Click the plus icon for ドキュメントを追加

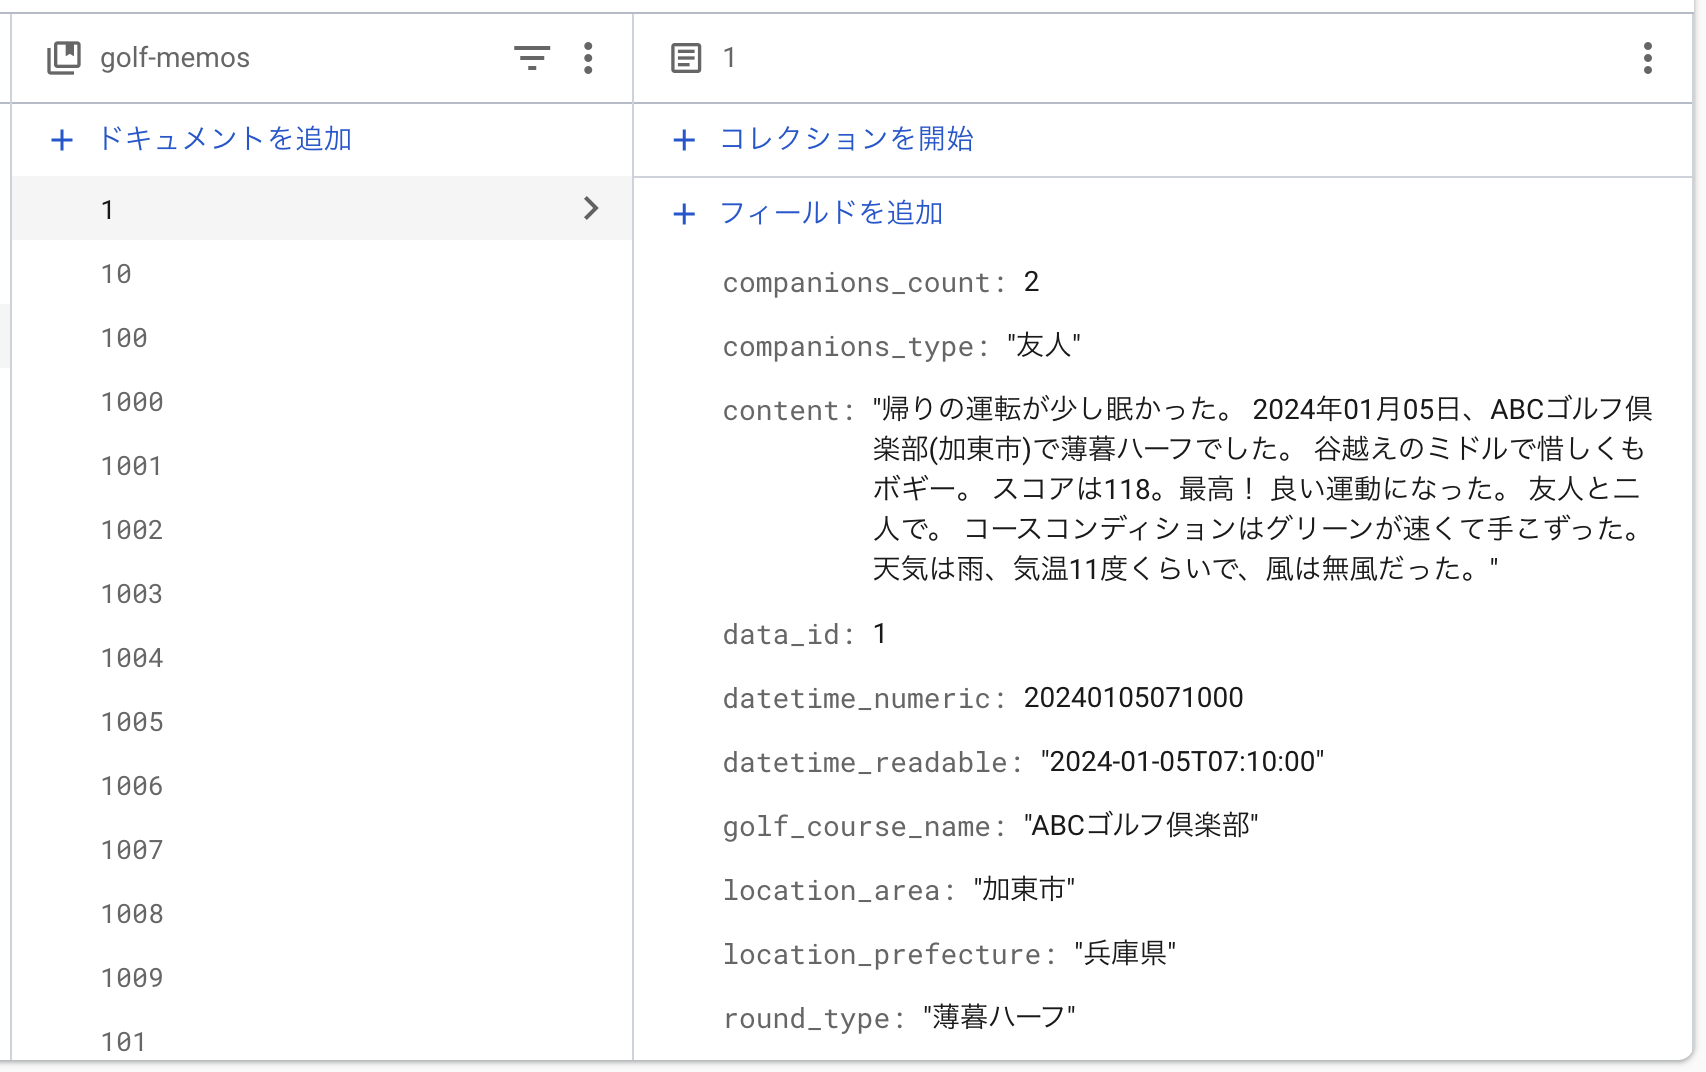62,140
